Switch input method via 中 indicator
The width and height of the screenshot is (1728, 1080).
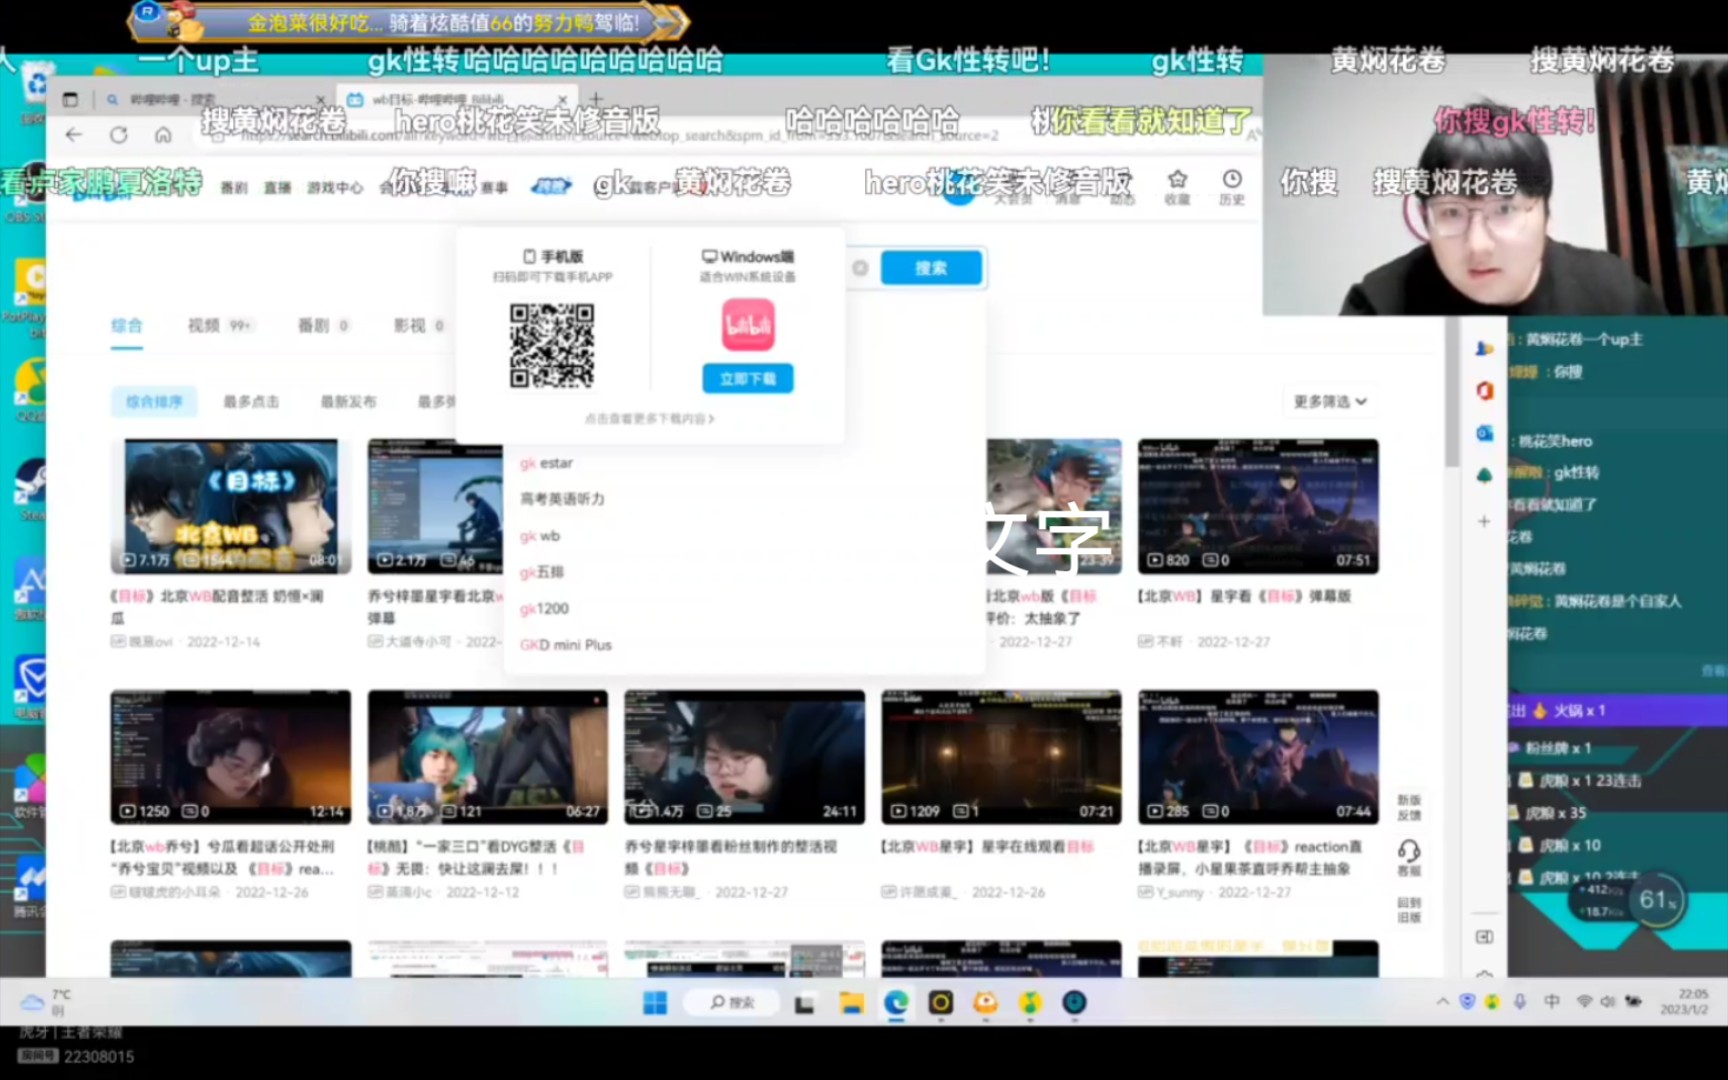pos(1552,1002)
